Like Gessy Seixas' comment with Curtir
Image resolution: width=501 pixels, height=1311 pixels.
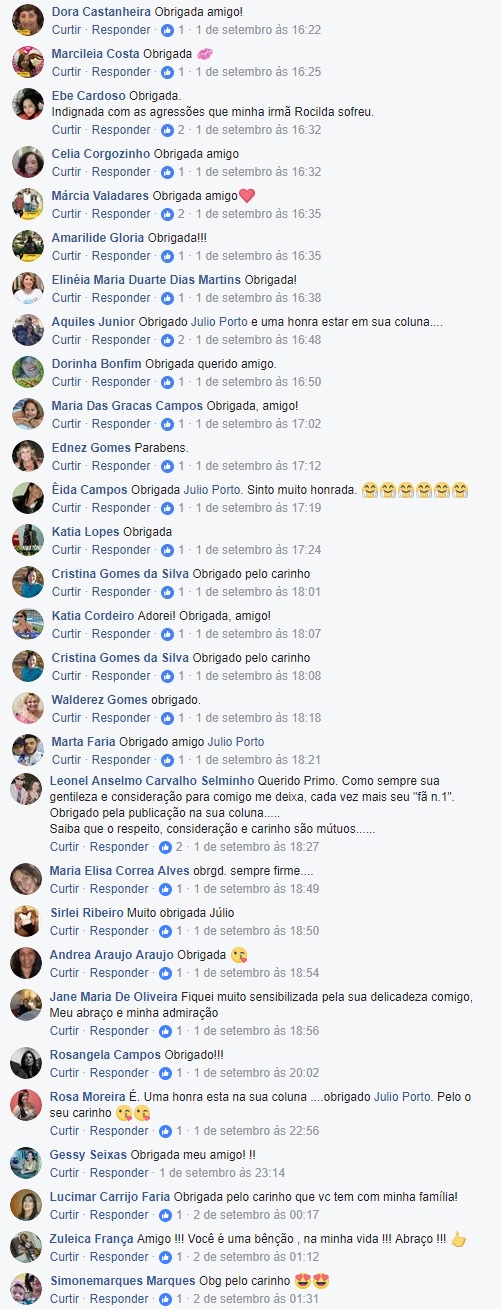pyautogui.click(x=65, y=1173)
